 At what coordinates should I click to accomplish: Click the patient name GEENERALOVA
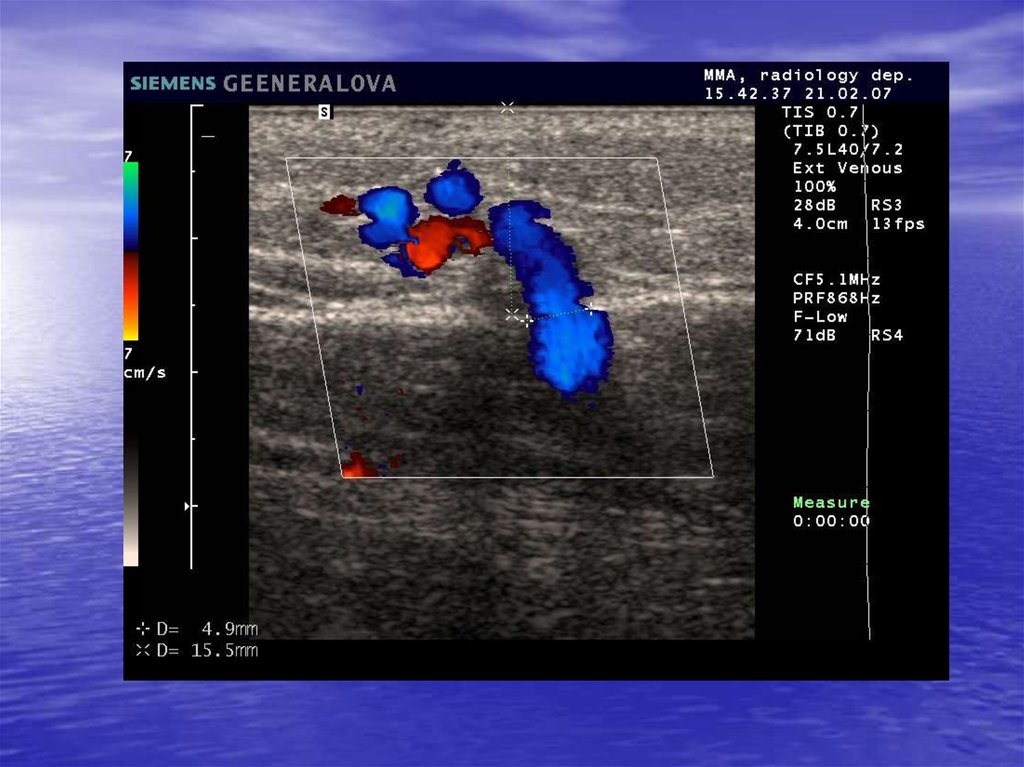pyautogui.click(x=309, y=84)
